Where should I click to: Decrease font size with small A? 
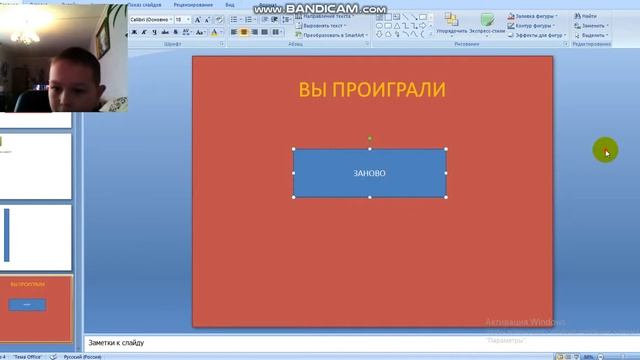tap(208, 20)
